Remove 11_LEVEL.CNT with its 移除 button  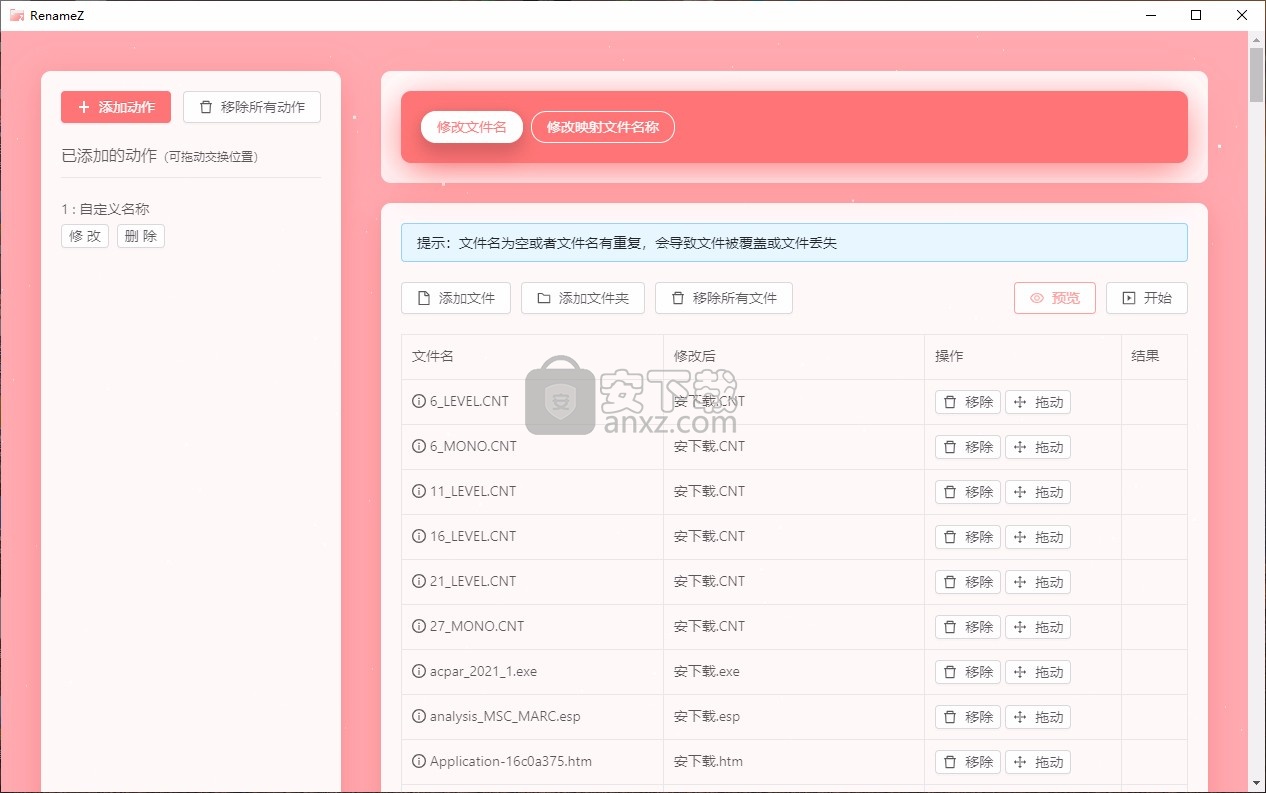point(968,492)
